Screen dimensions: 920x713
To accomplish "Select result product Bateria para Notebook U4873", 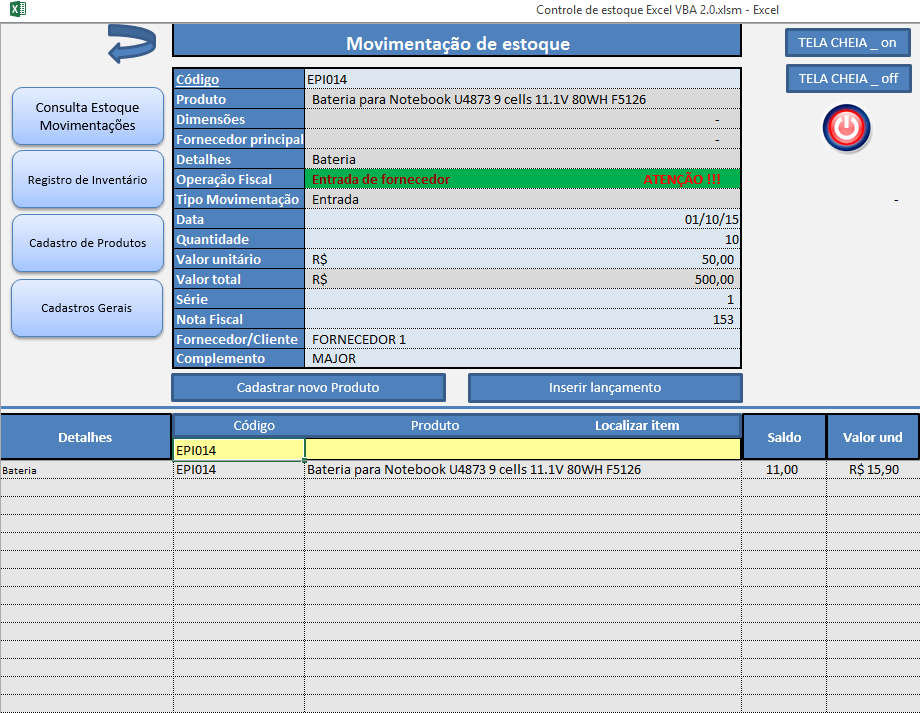I will tap(523, 469).
